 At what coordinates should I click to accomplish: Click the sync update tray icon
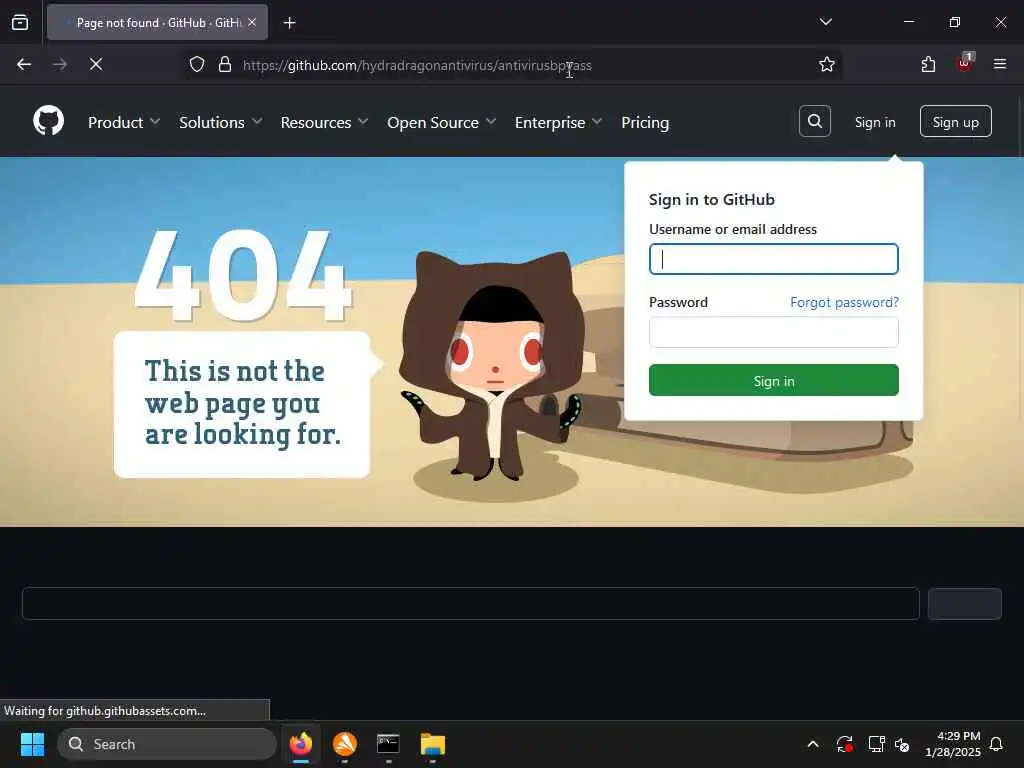(844, 744)
